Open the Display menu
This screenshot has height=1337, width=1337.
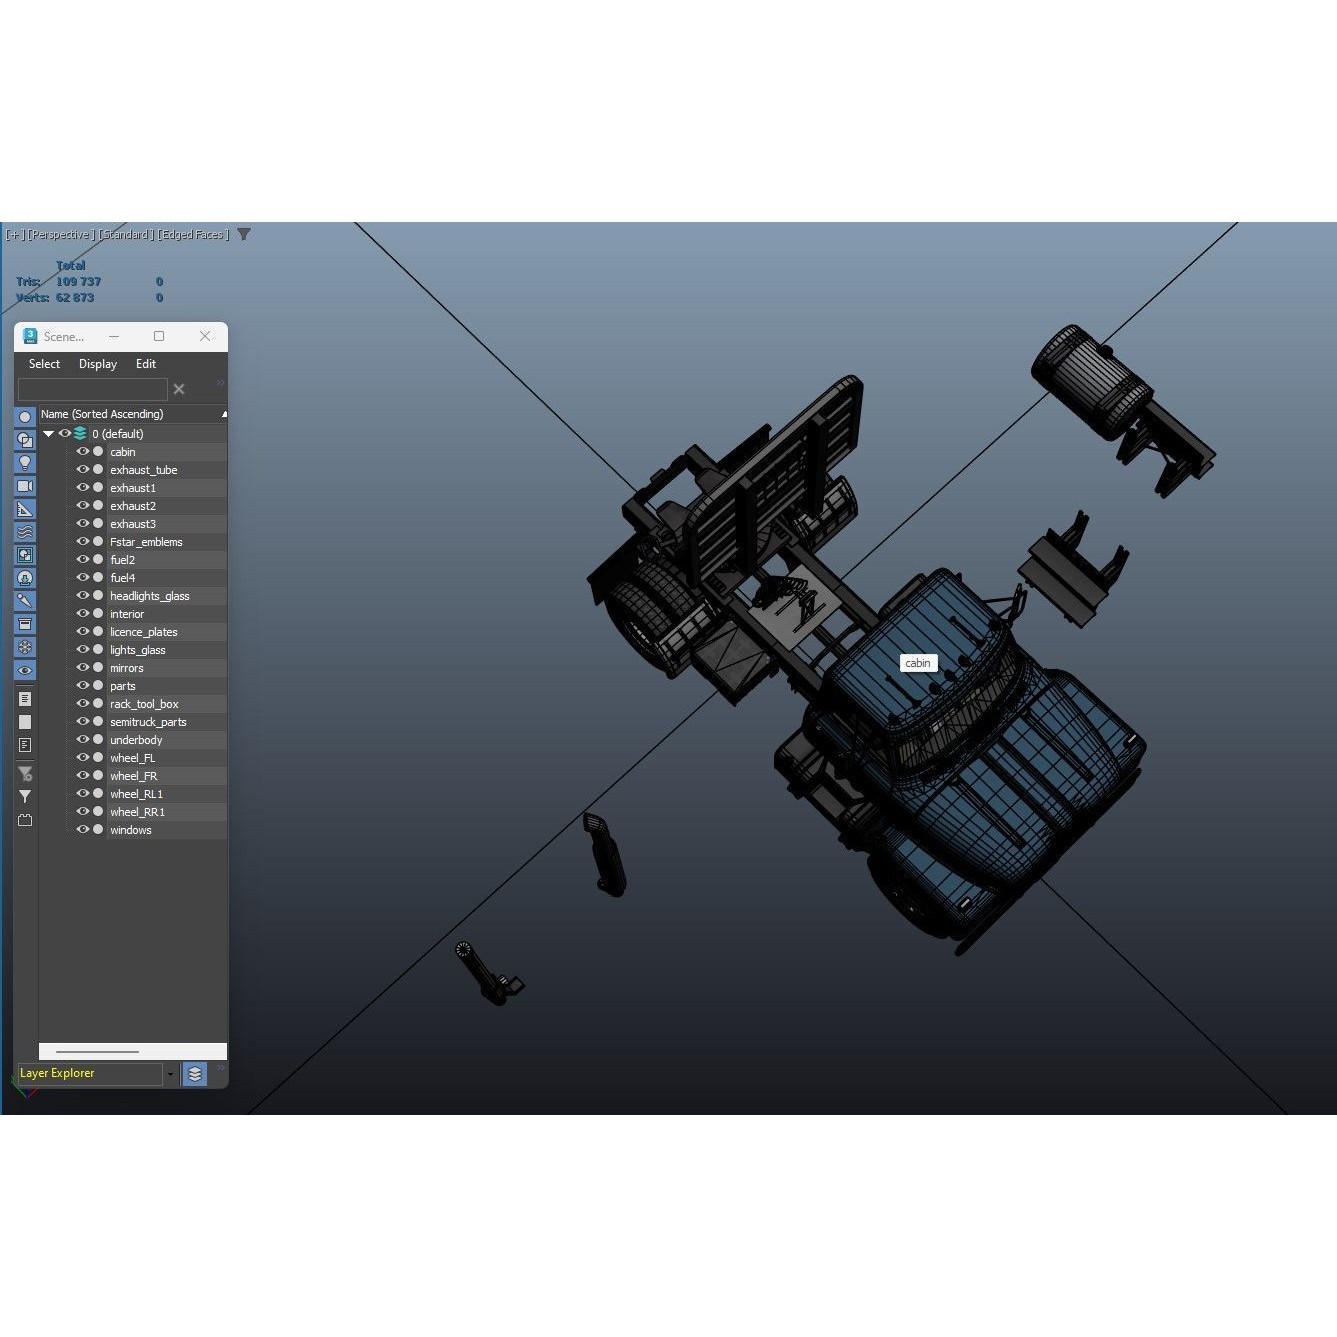(x=97, y=363)
